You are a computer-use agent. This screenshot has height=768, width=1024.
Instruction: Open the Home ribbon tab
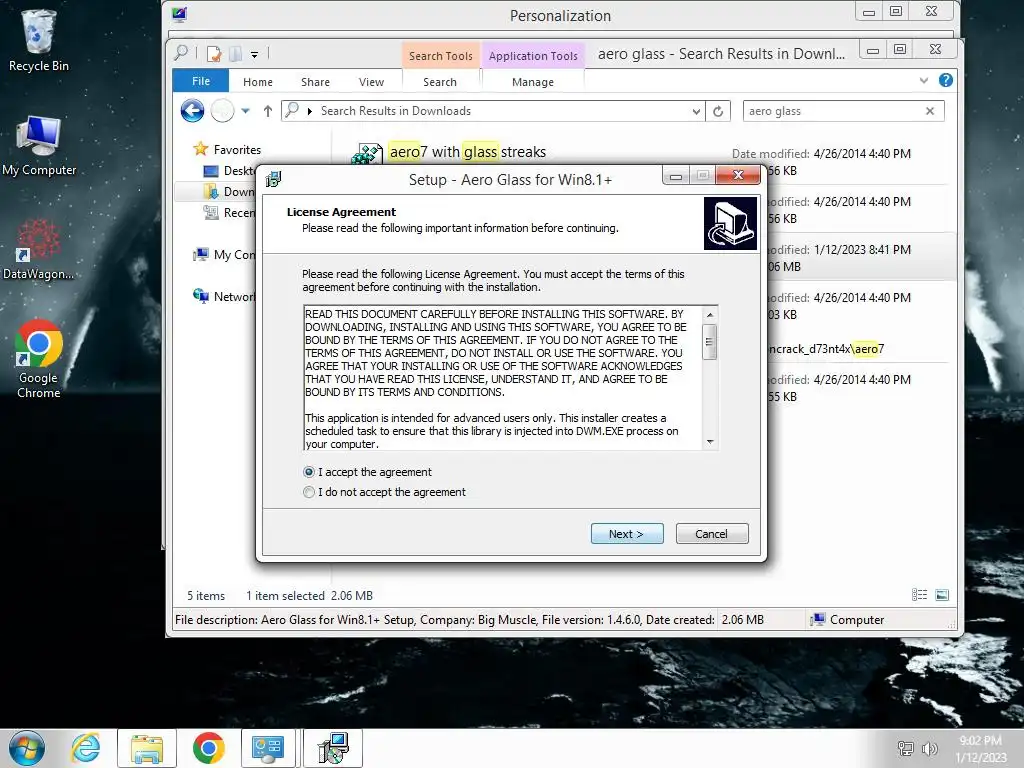(x=258, y=82)
